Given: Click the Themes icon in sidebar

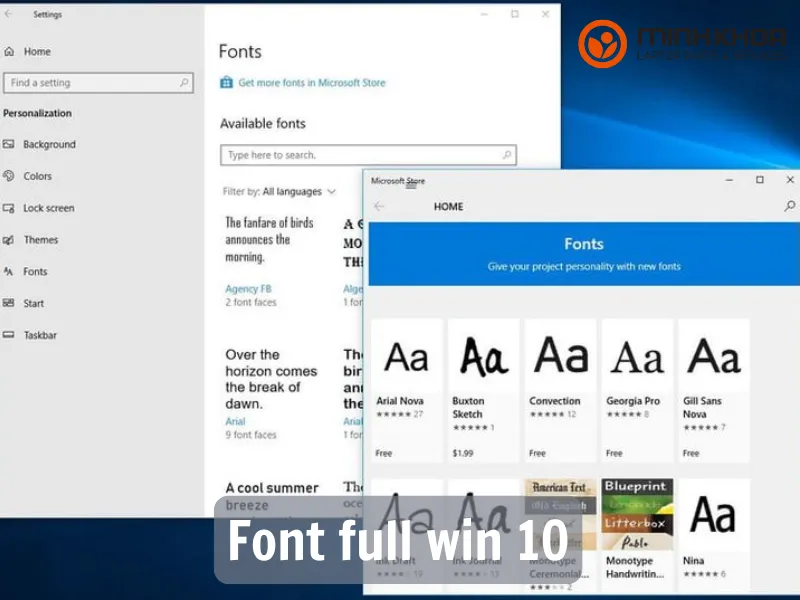Looking at the screenshot, I should 8,240.
